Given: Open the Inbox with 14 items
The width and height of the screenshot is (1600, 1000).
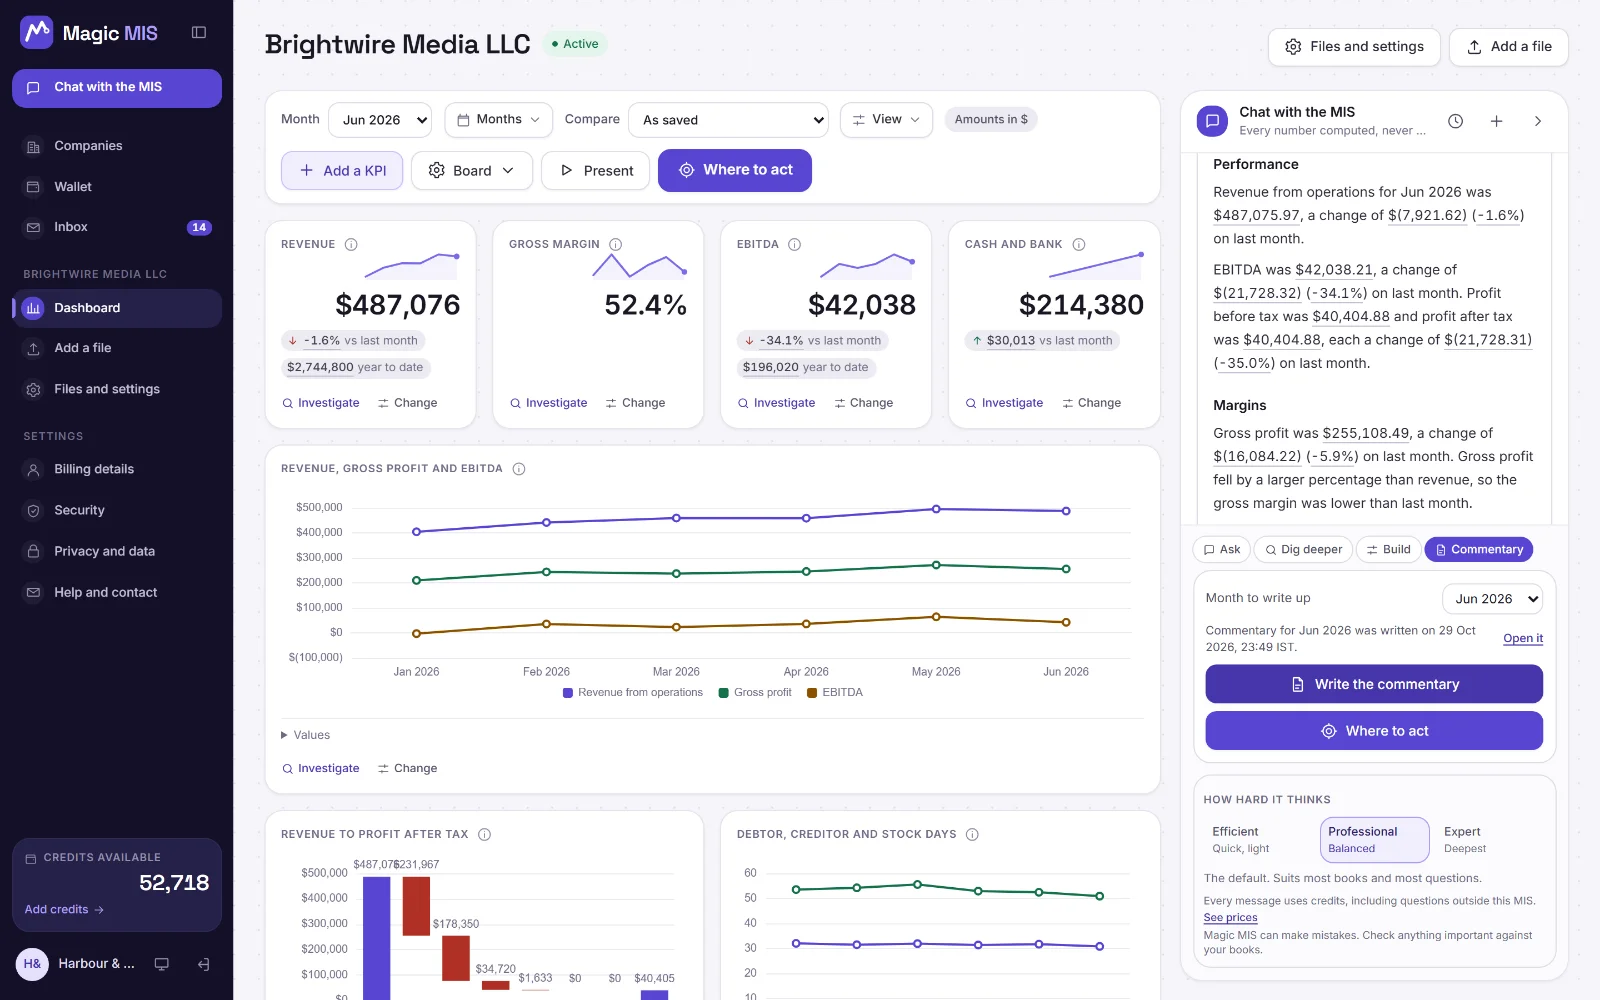Looking at the screenshot, I should click(117, 227).
